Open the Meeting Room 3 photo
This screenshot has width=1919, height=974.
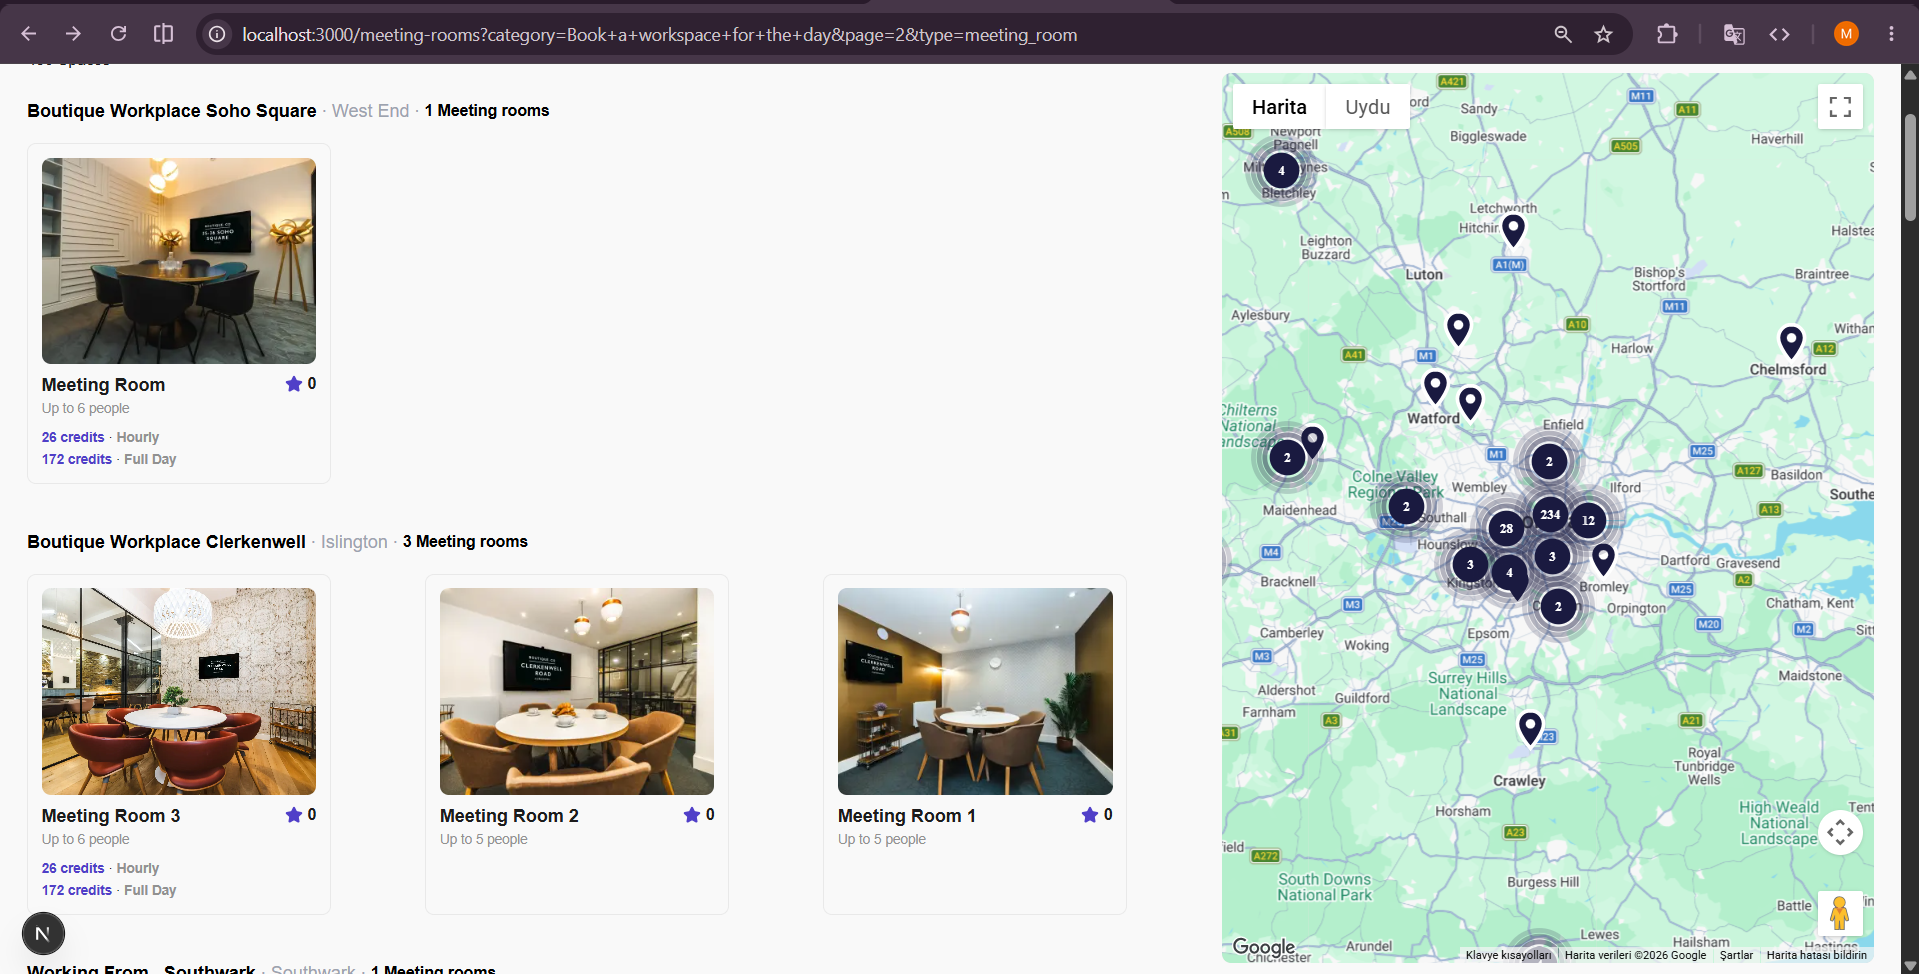(x=179, y=692)
